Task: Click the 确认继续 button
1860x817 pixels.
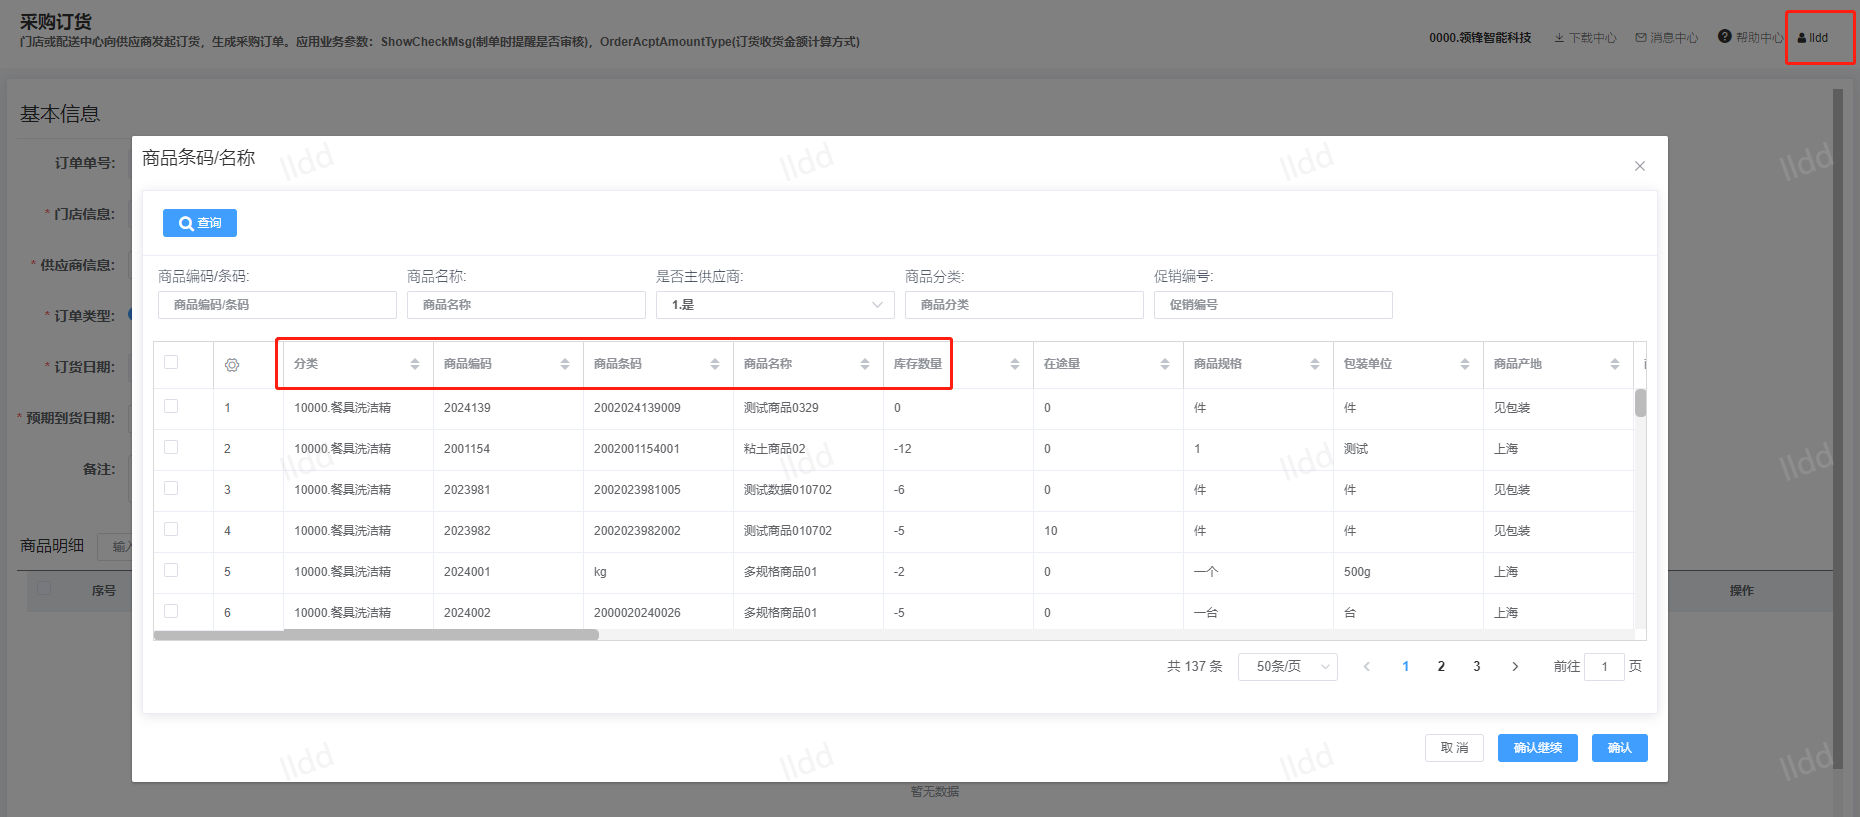Action: [x=1537, y=748]
